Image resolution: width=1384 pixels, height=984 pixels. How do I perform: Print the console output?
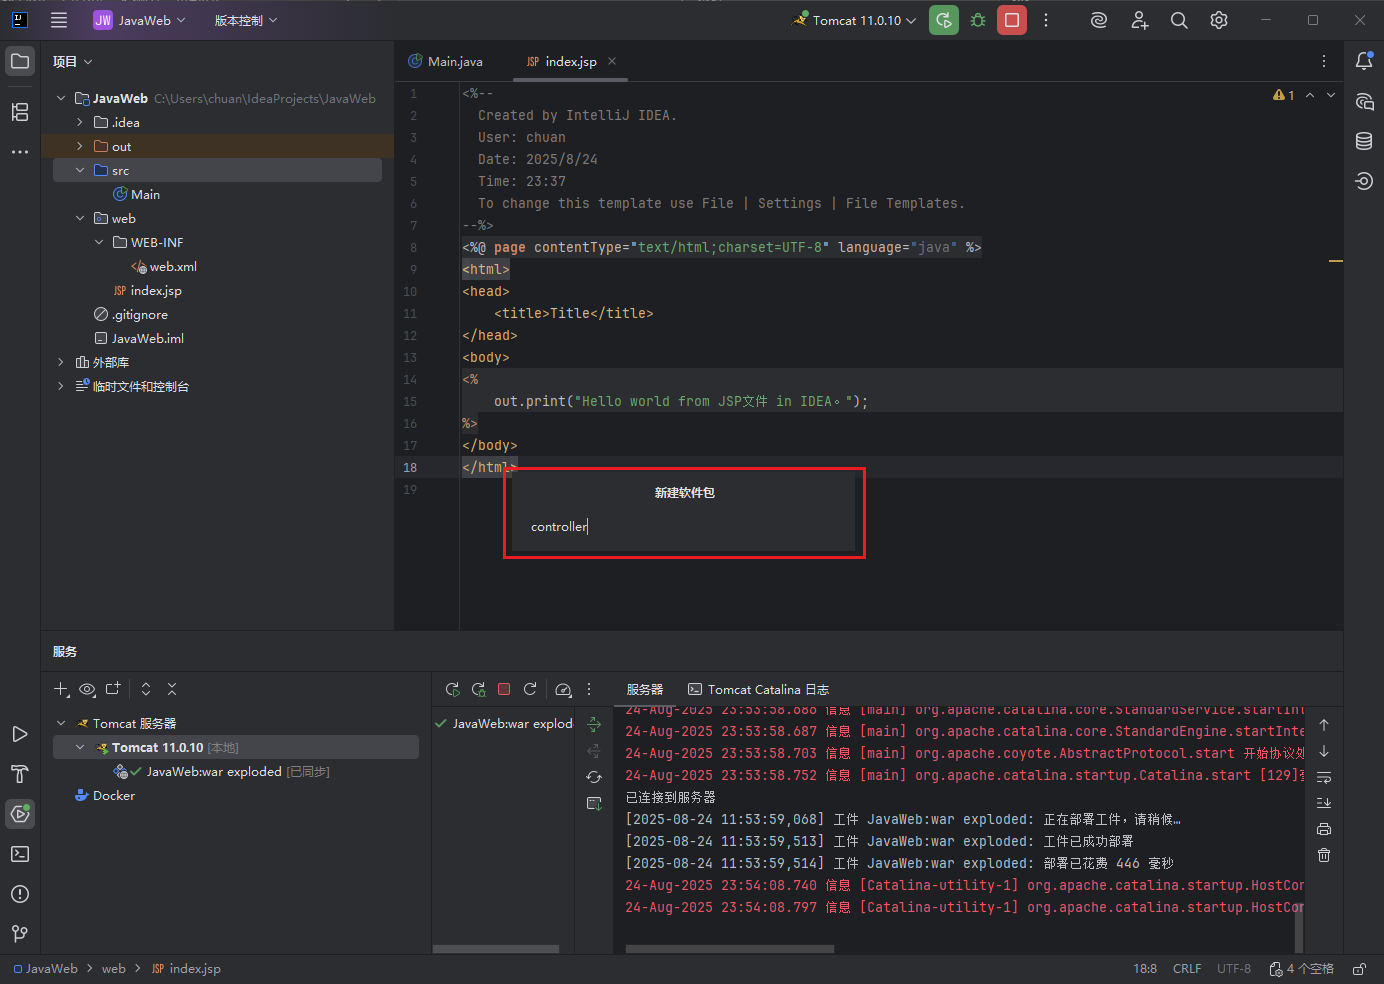coord(1324,829)
